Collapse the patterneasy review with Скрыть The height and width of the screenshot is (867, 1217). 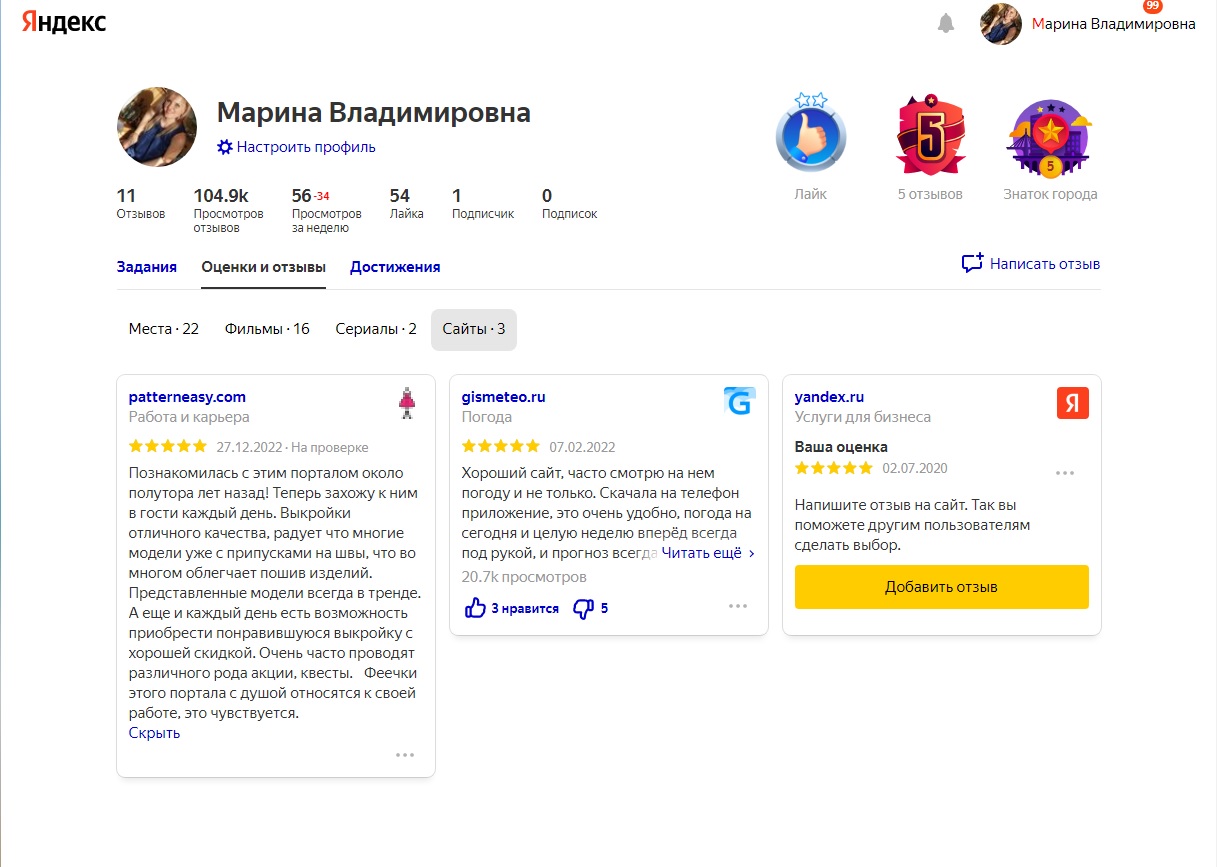154,733
